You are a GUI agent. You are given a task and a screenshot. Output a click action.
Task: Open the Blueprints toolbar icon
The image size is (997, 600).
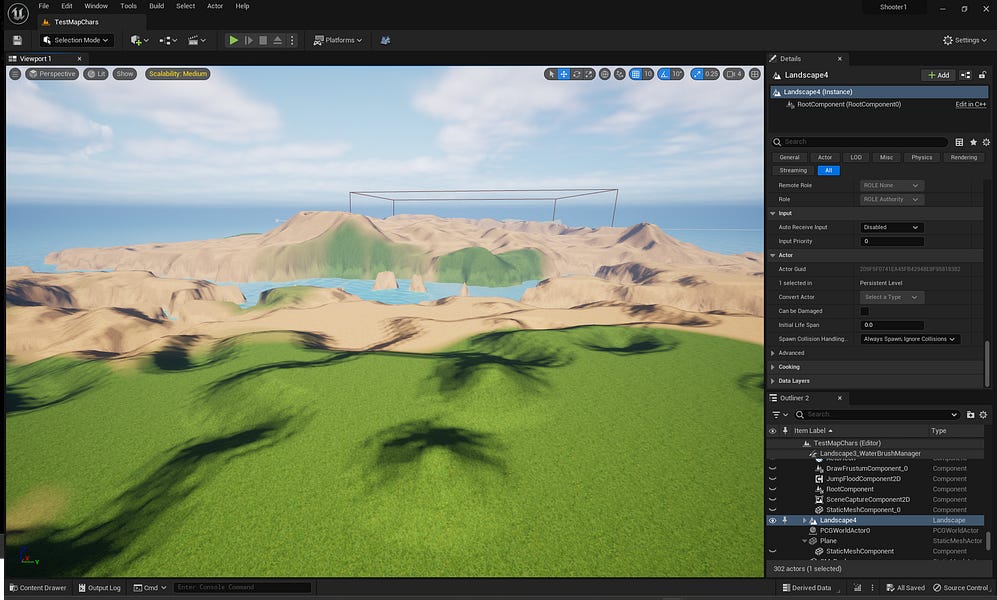pyautogui.click(x=165, y=40)
